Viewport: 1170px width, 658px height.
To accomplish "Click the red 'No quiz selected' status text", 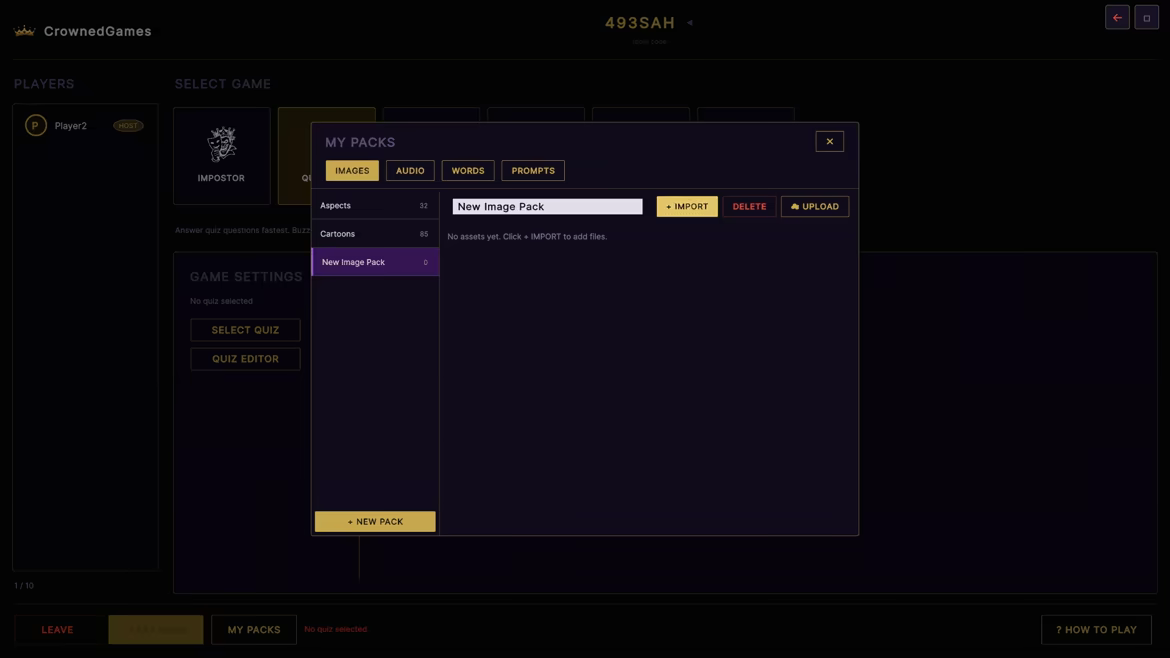I will (x=336, y=630).
